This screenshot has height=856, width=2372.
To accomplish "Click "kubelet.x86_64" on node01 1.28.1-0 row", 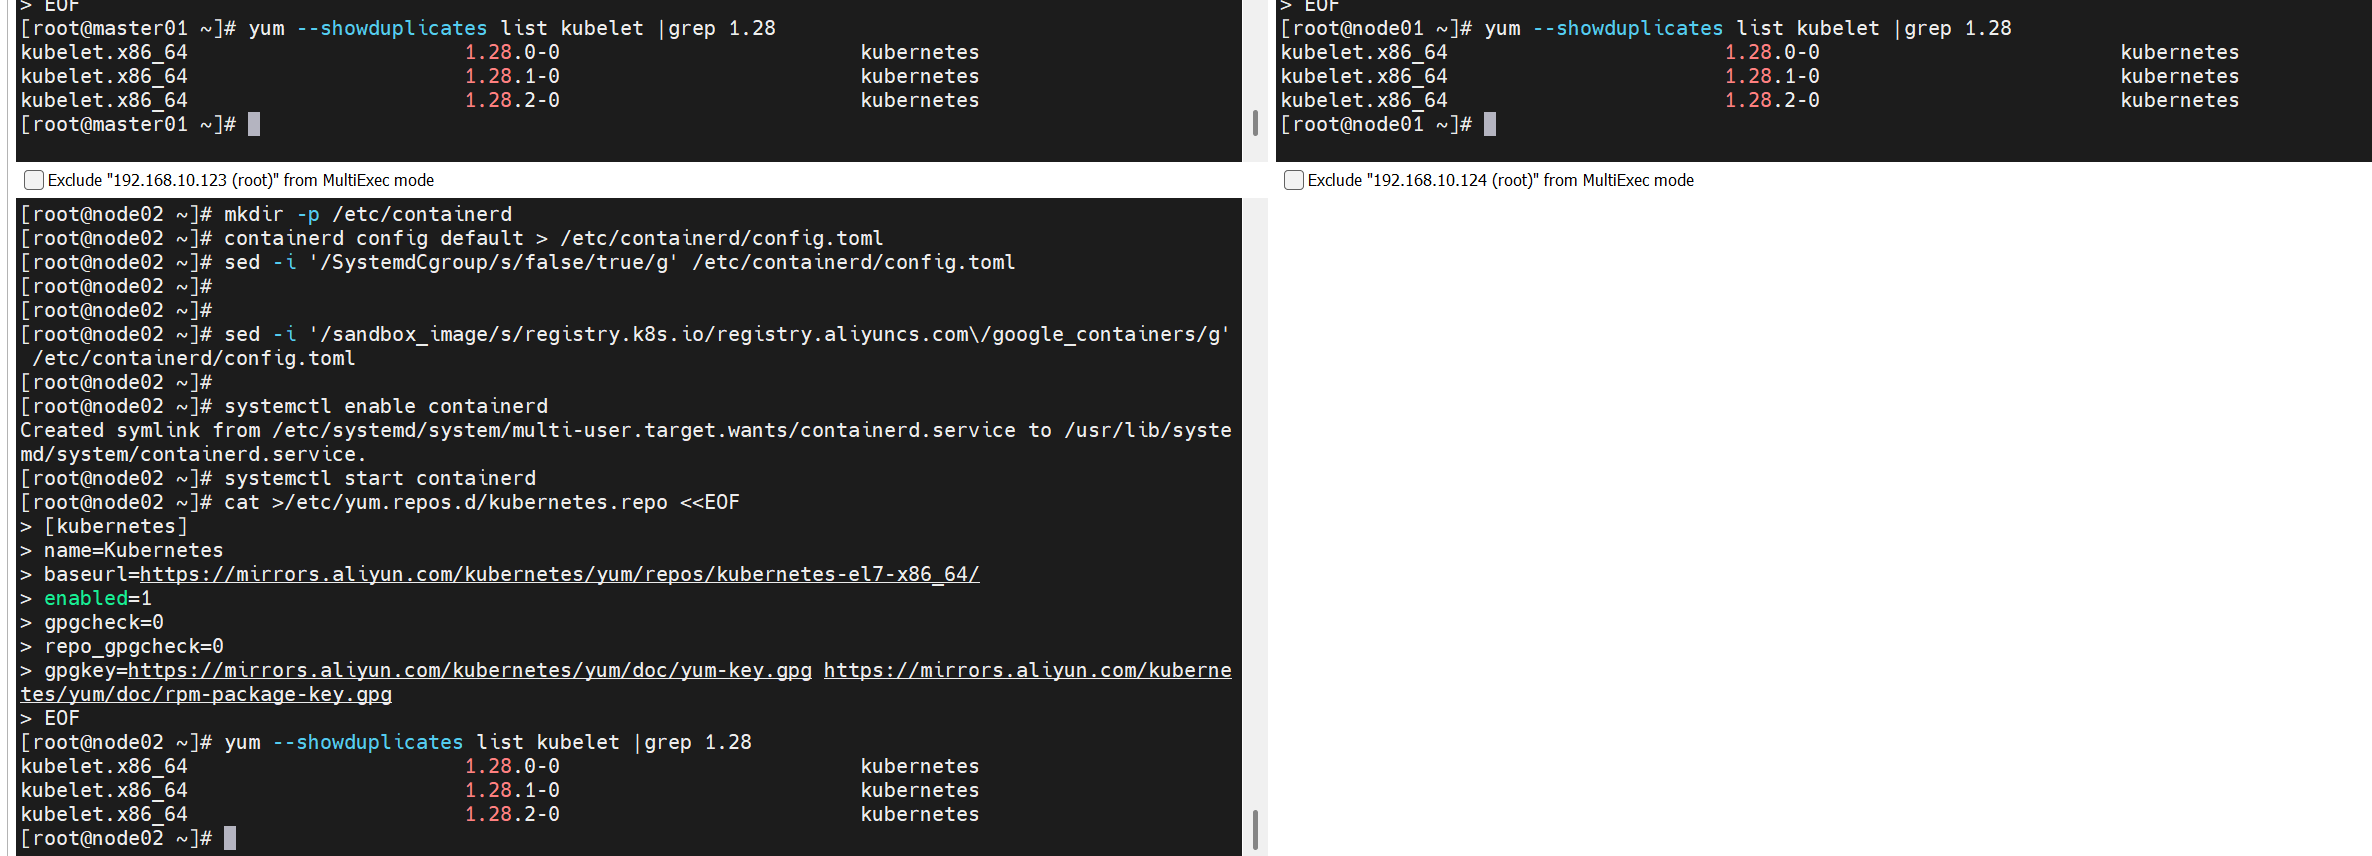I will pos(1364,76).
